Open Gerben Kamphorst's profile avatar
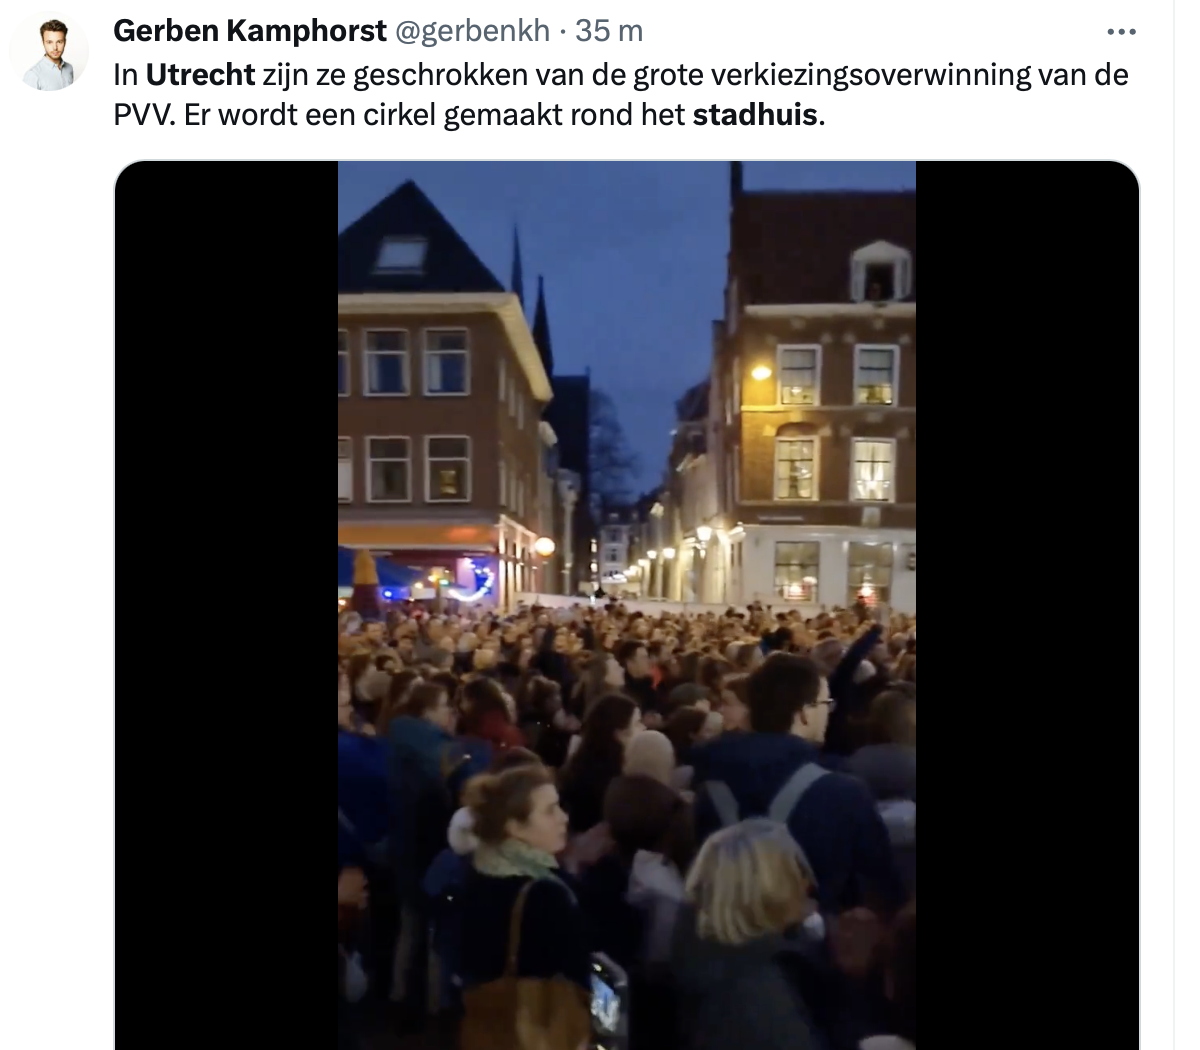1200x1050 pixels. [49, 52]
